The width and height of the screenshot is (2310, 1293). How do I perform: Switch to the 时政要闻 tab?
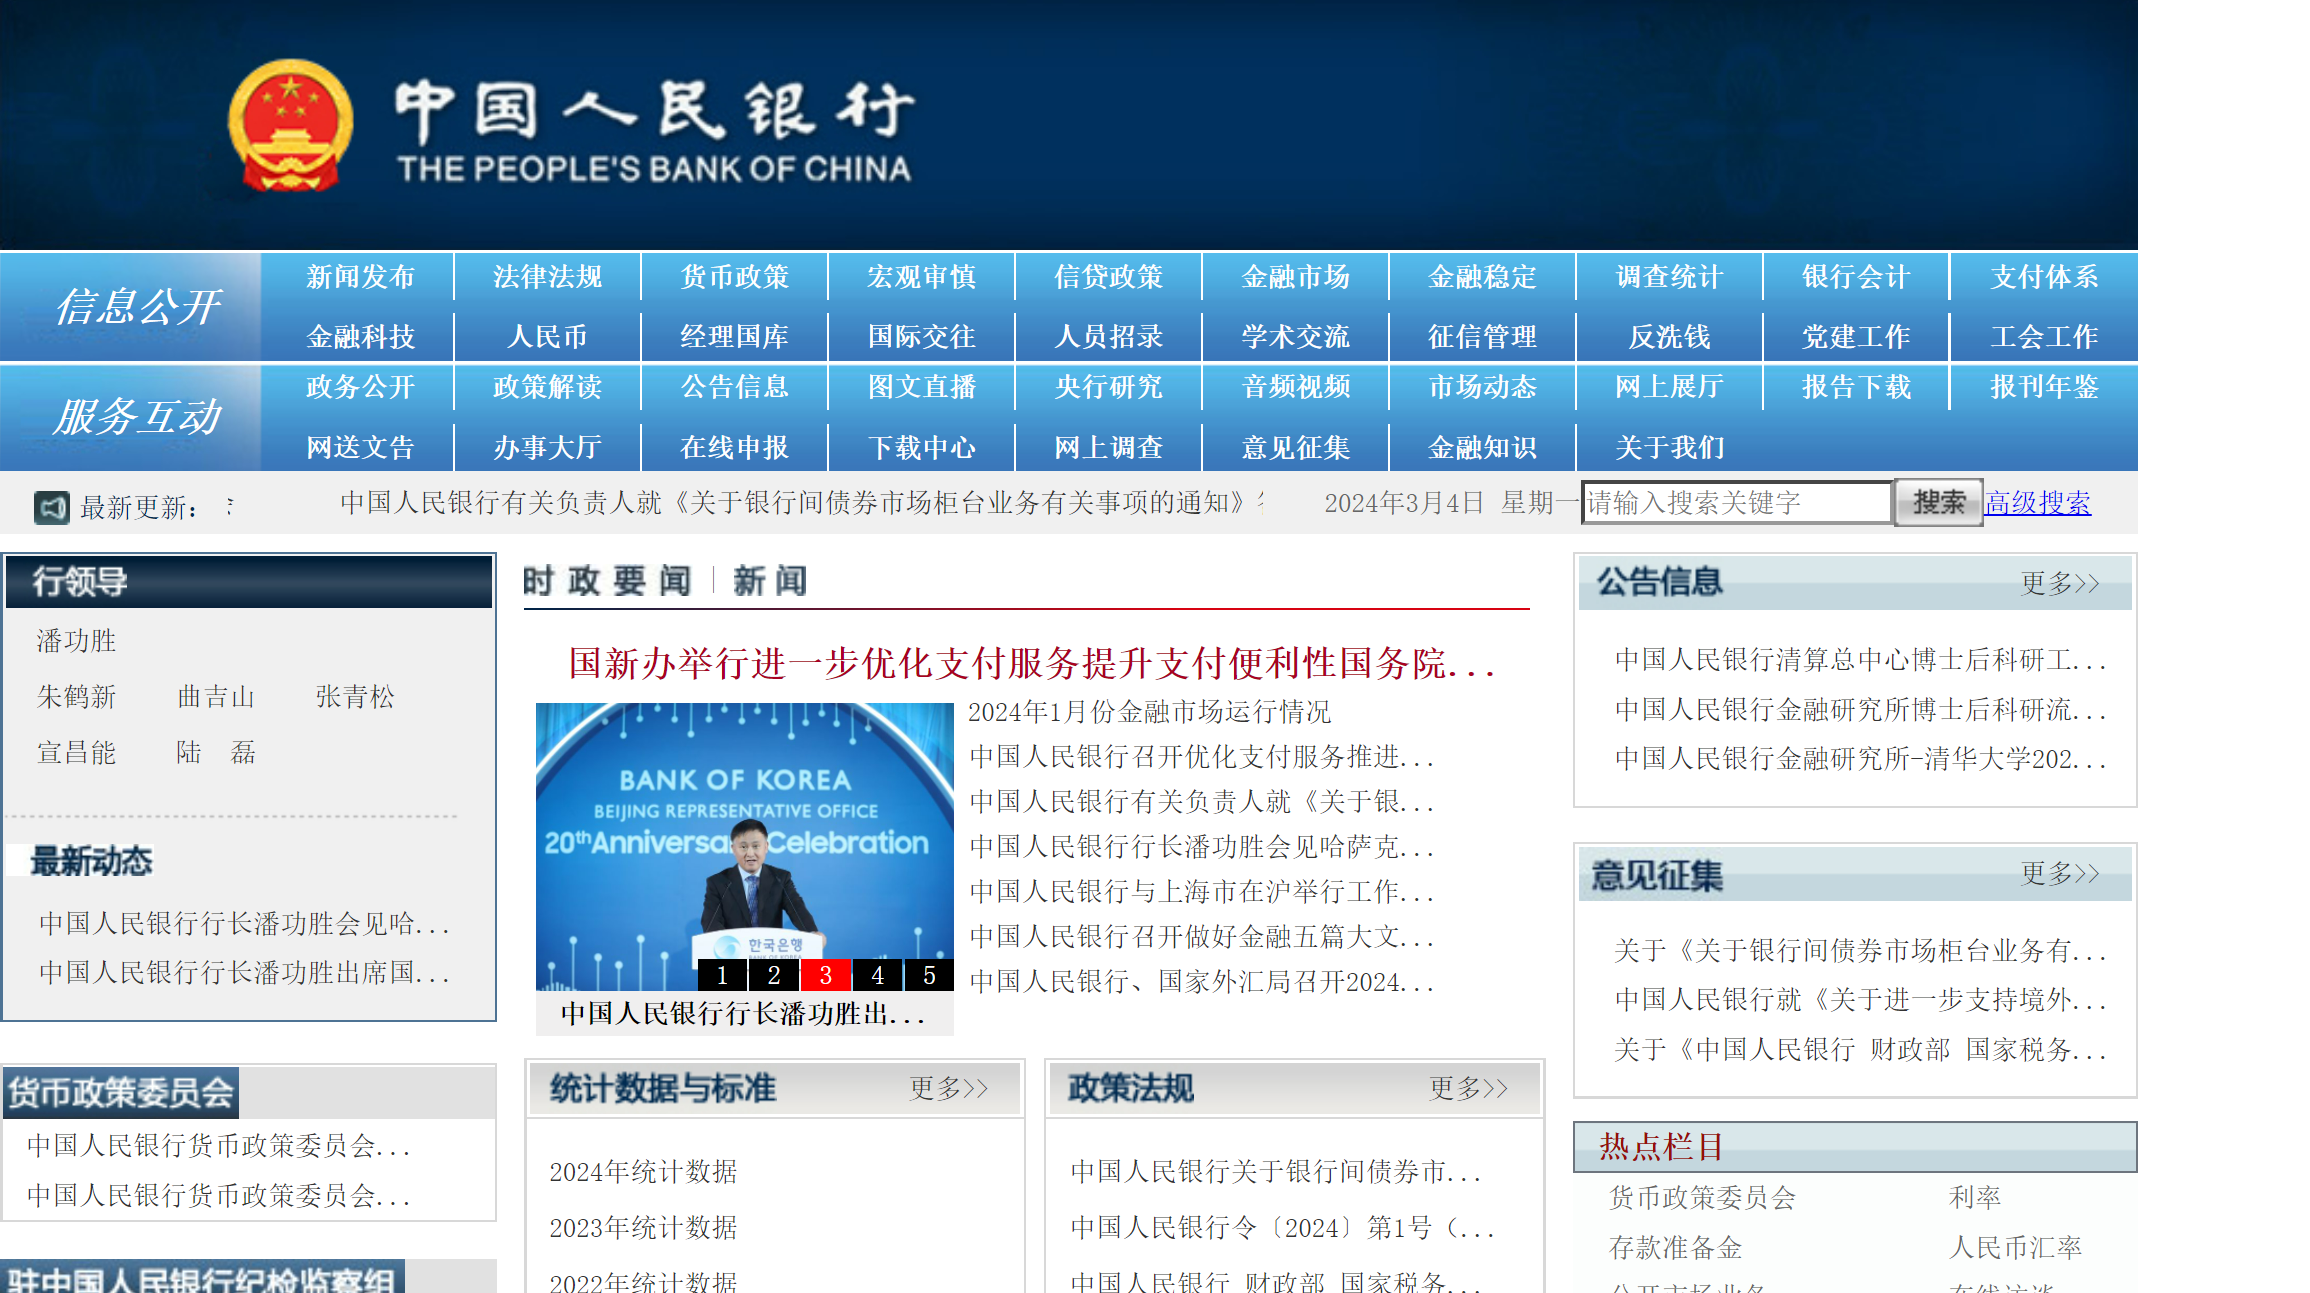(607, 581)
